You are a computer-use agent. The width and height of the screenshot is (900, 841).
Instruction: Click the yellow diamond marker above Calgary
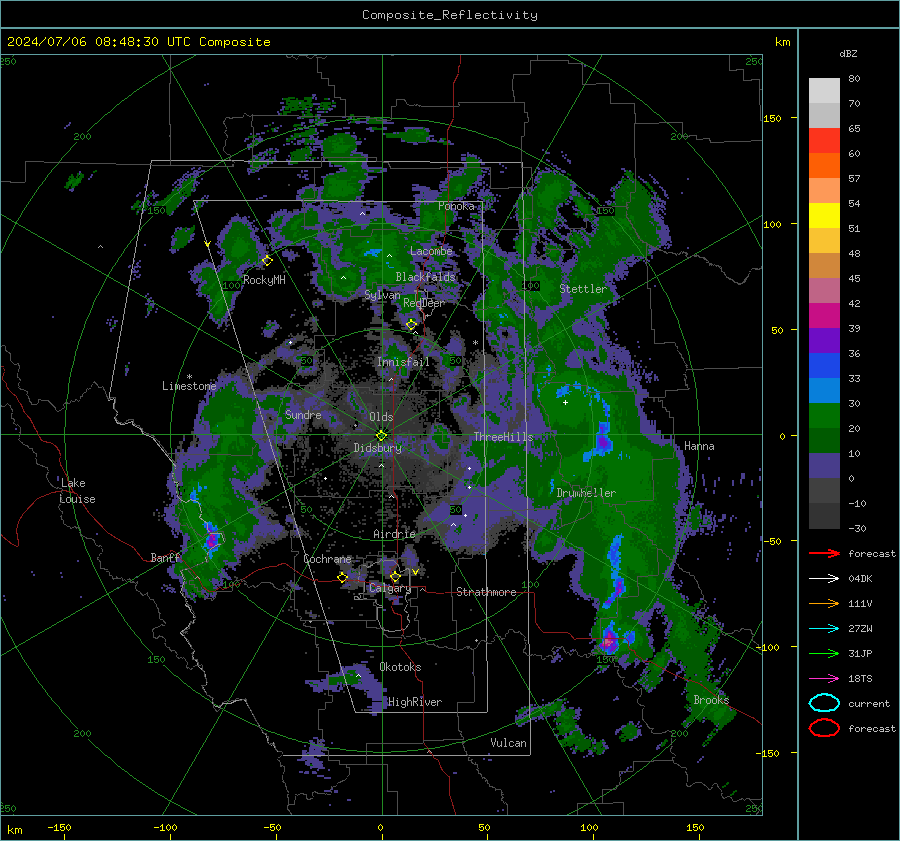click(395, 576)
